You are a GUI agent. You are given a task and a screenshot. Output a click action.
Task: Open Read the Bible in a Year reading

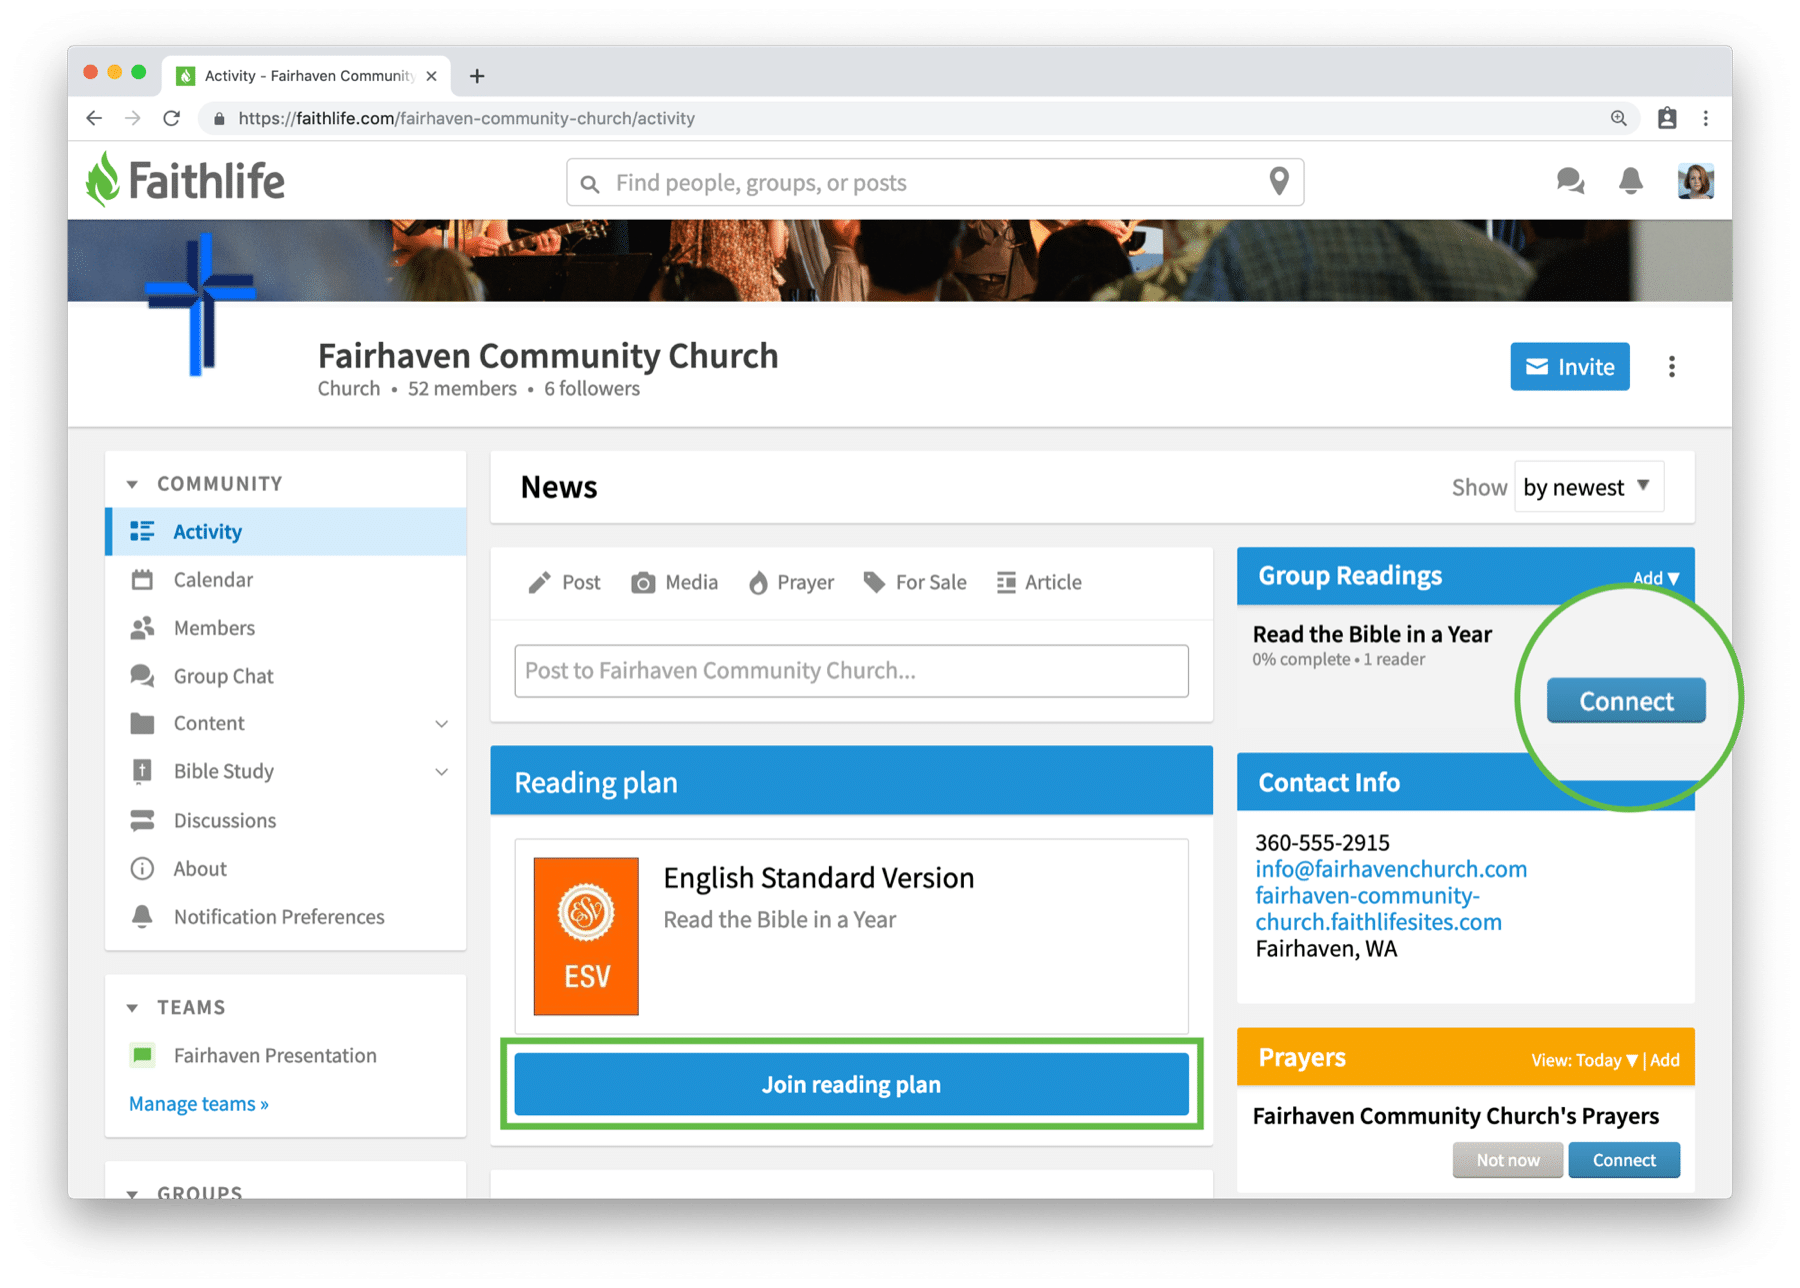(x=1372, y=634)
